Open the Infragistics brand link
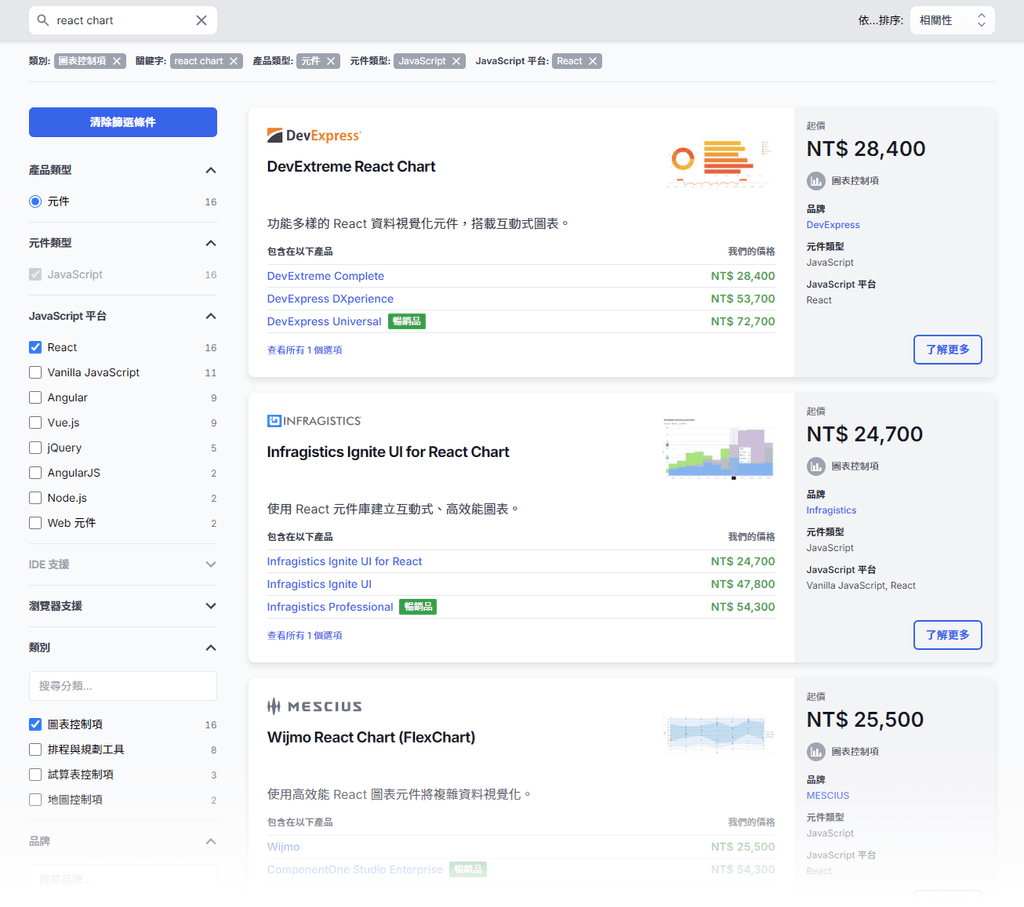Viewport: 1024px width, 907px height. (x=831, y=510)
